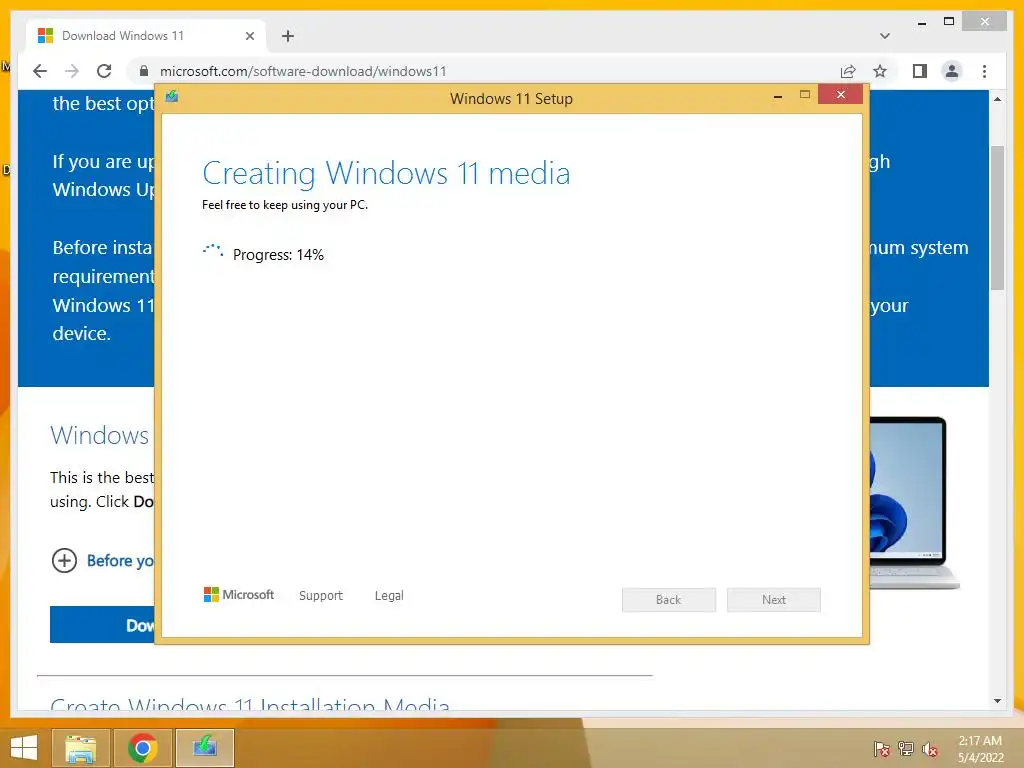Open File Explorer from taskbar
This screenshot has width=1024, height=768.
pos(80,748)
